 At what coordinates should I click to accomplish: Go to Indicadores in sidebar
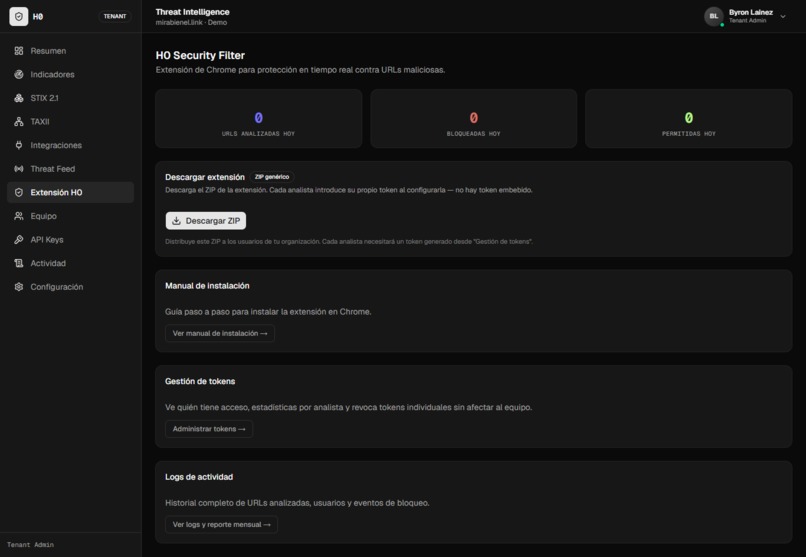[70, 75]
